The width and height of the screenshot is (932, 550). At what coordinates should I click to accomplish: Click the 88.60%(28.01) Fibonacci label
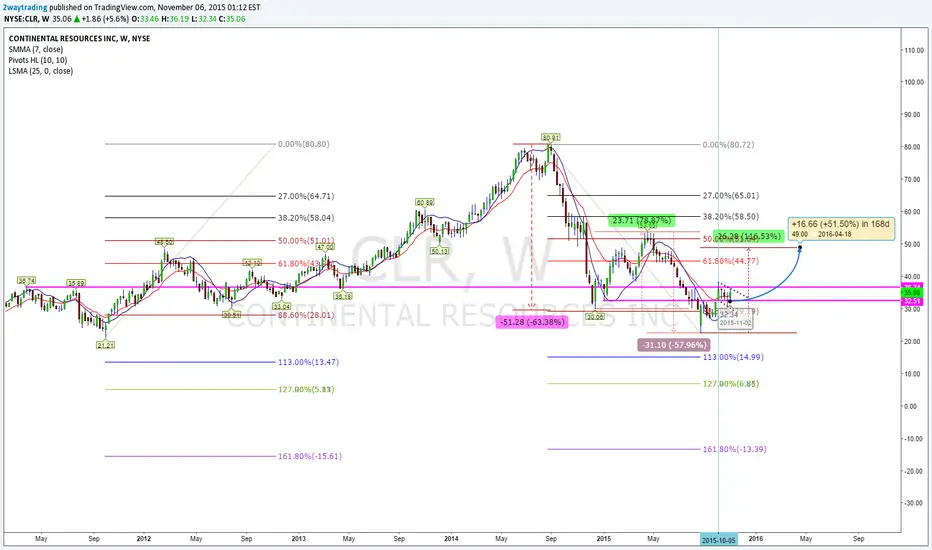click(306, 315)
